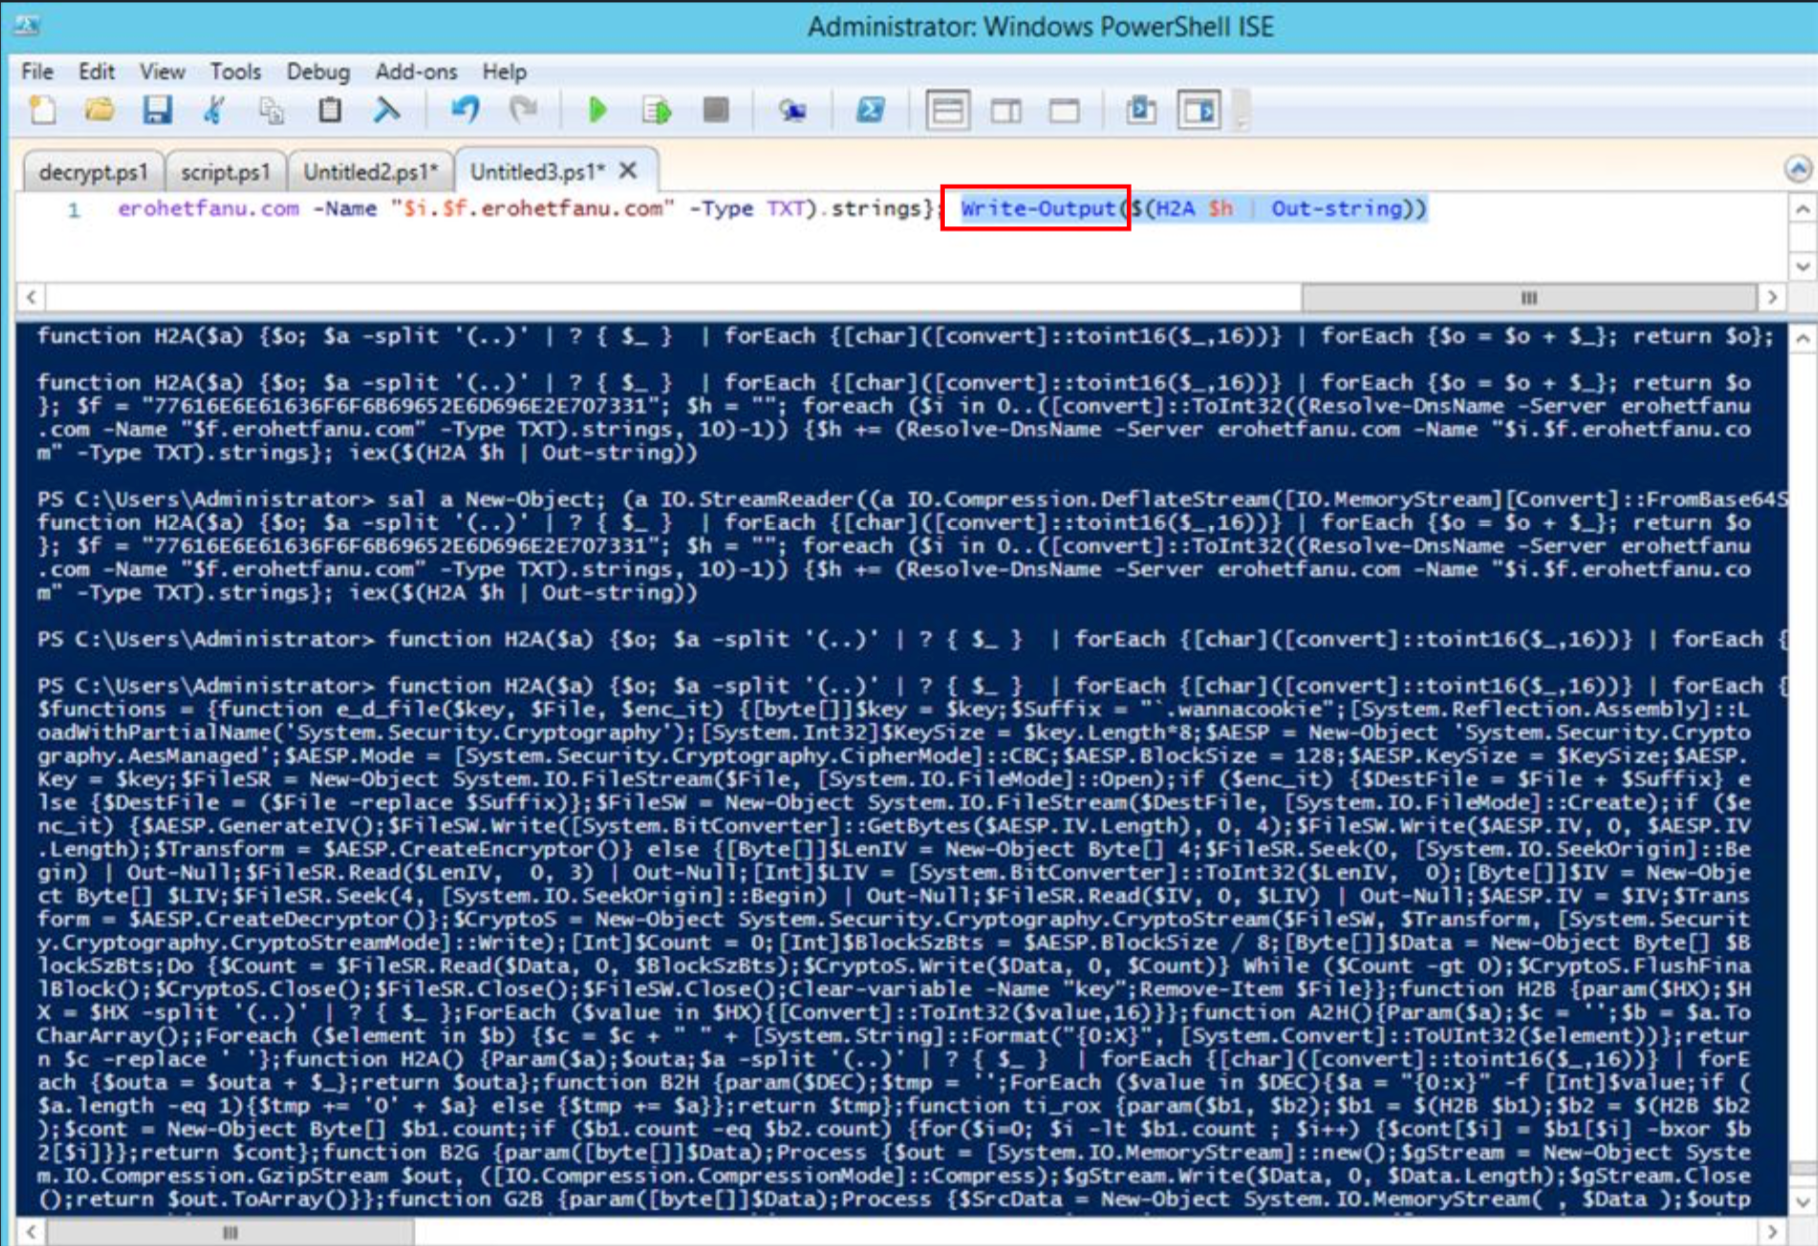Start PowerShell in a separate window
The height and width of the screenshot is (1246, 1818).
click(870, 110)
